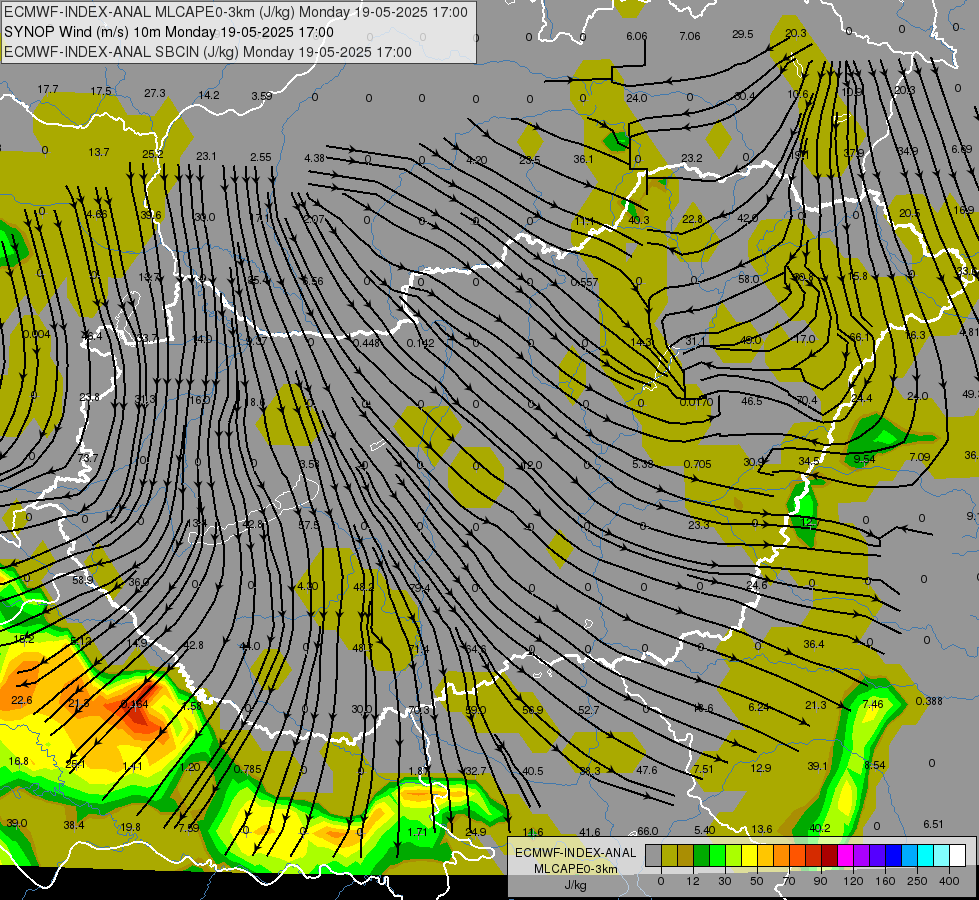Click the purple legend swatch at 120

point(862,856)
